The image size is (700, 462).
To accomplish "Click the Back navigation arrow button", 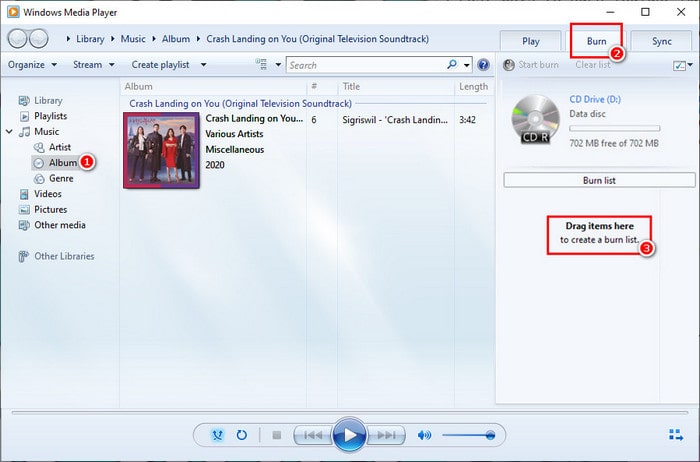I will pos(18,39).
